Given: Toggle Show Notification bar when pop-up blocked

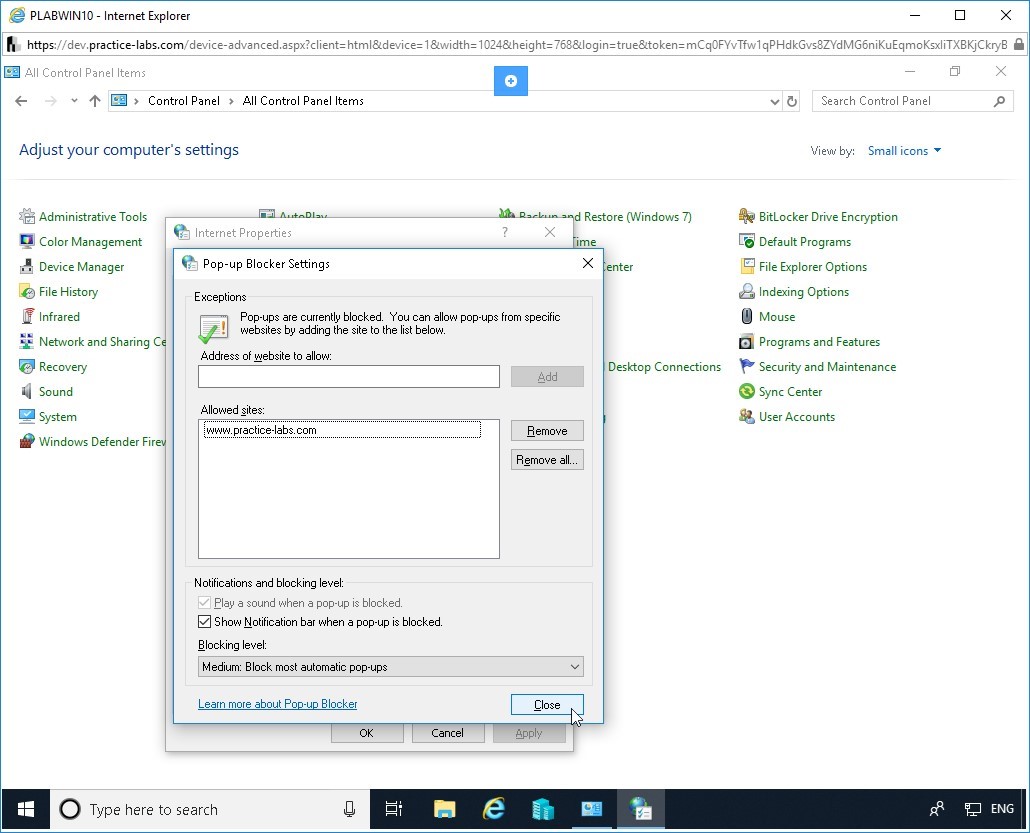Looking at the screenshot, I should pyautogui.click(x=204, y=621).
